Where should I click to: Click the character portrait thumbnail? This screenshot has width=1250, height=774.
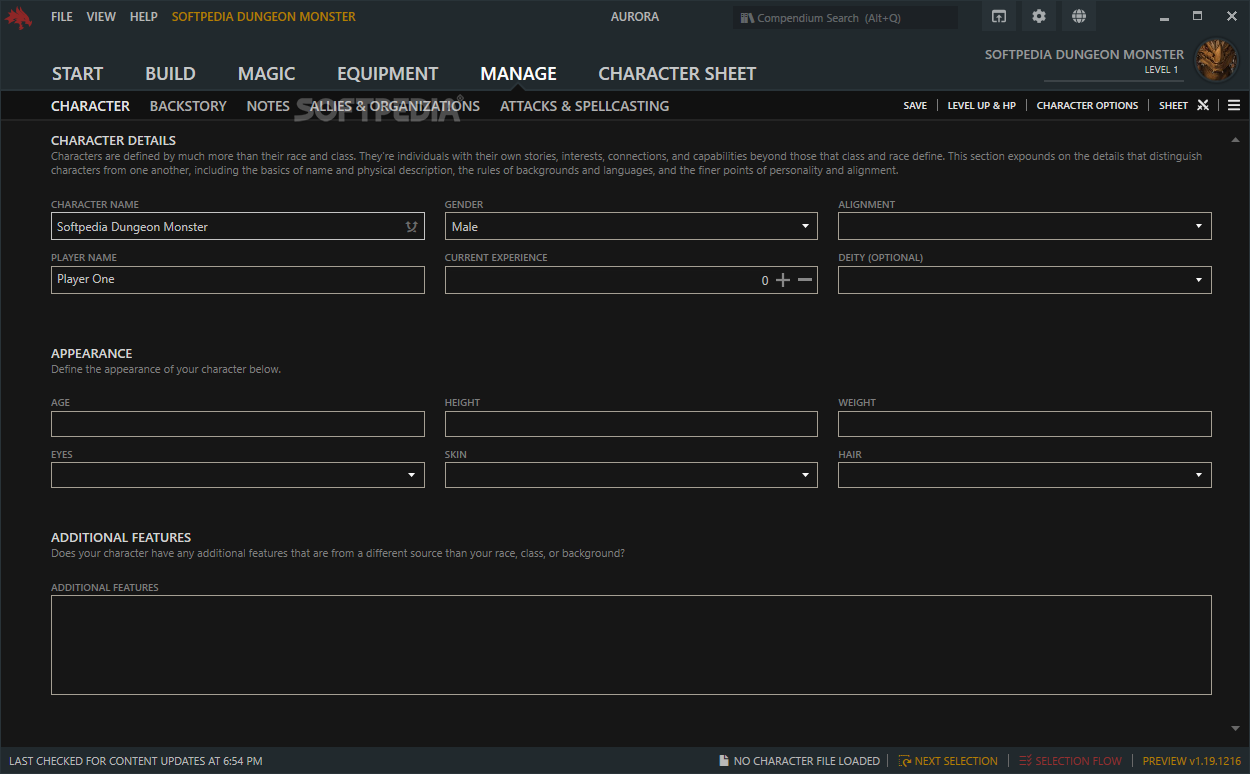click(x=1217, y=60)
